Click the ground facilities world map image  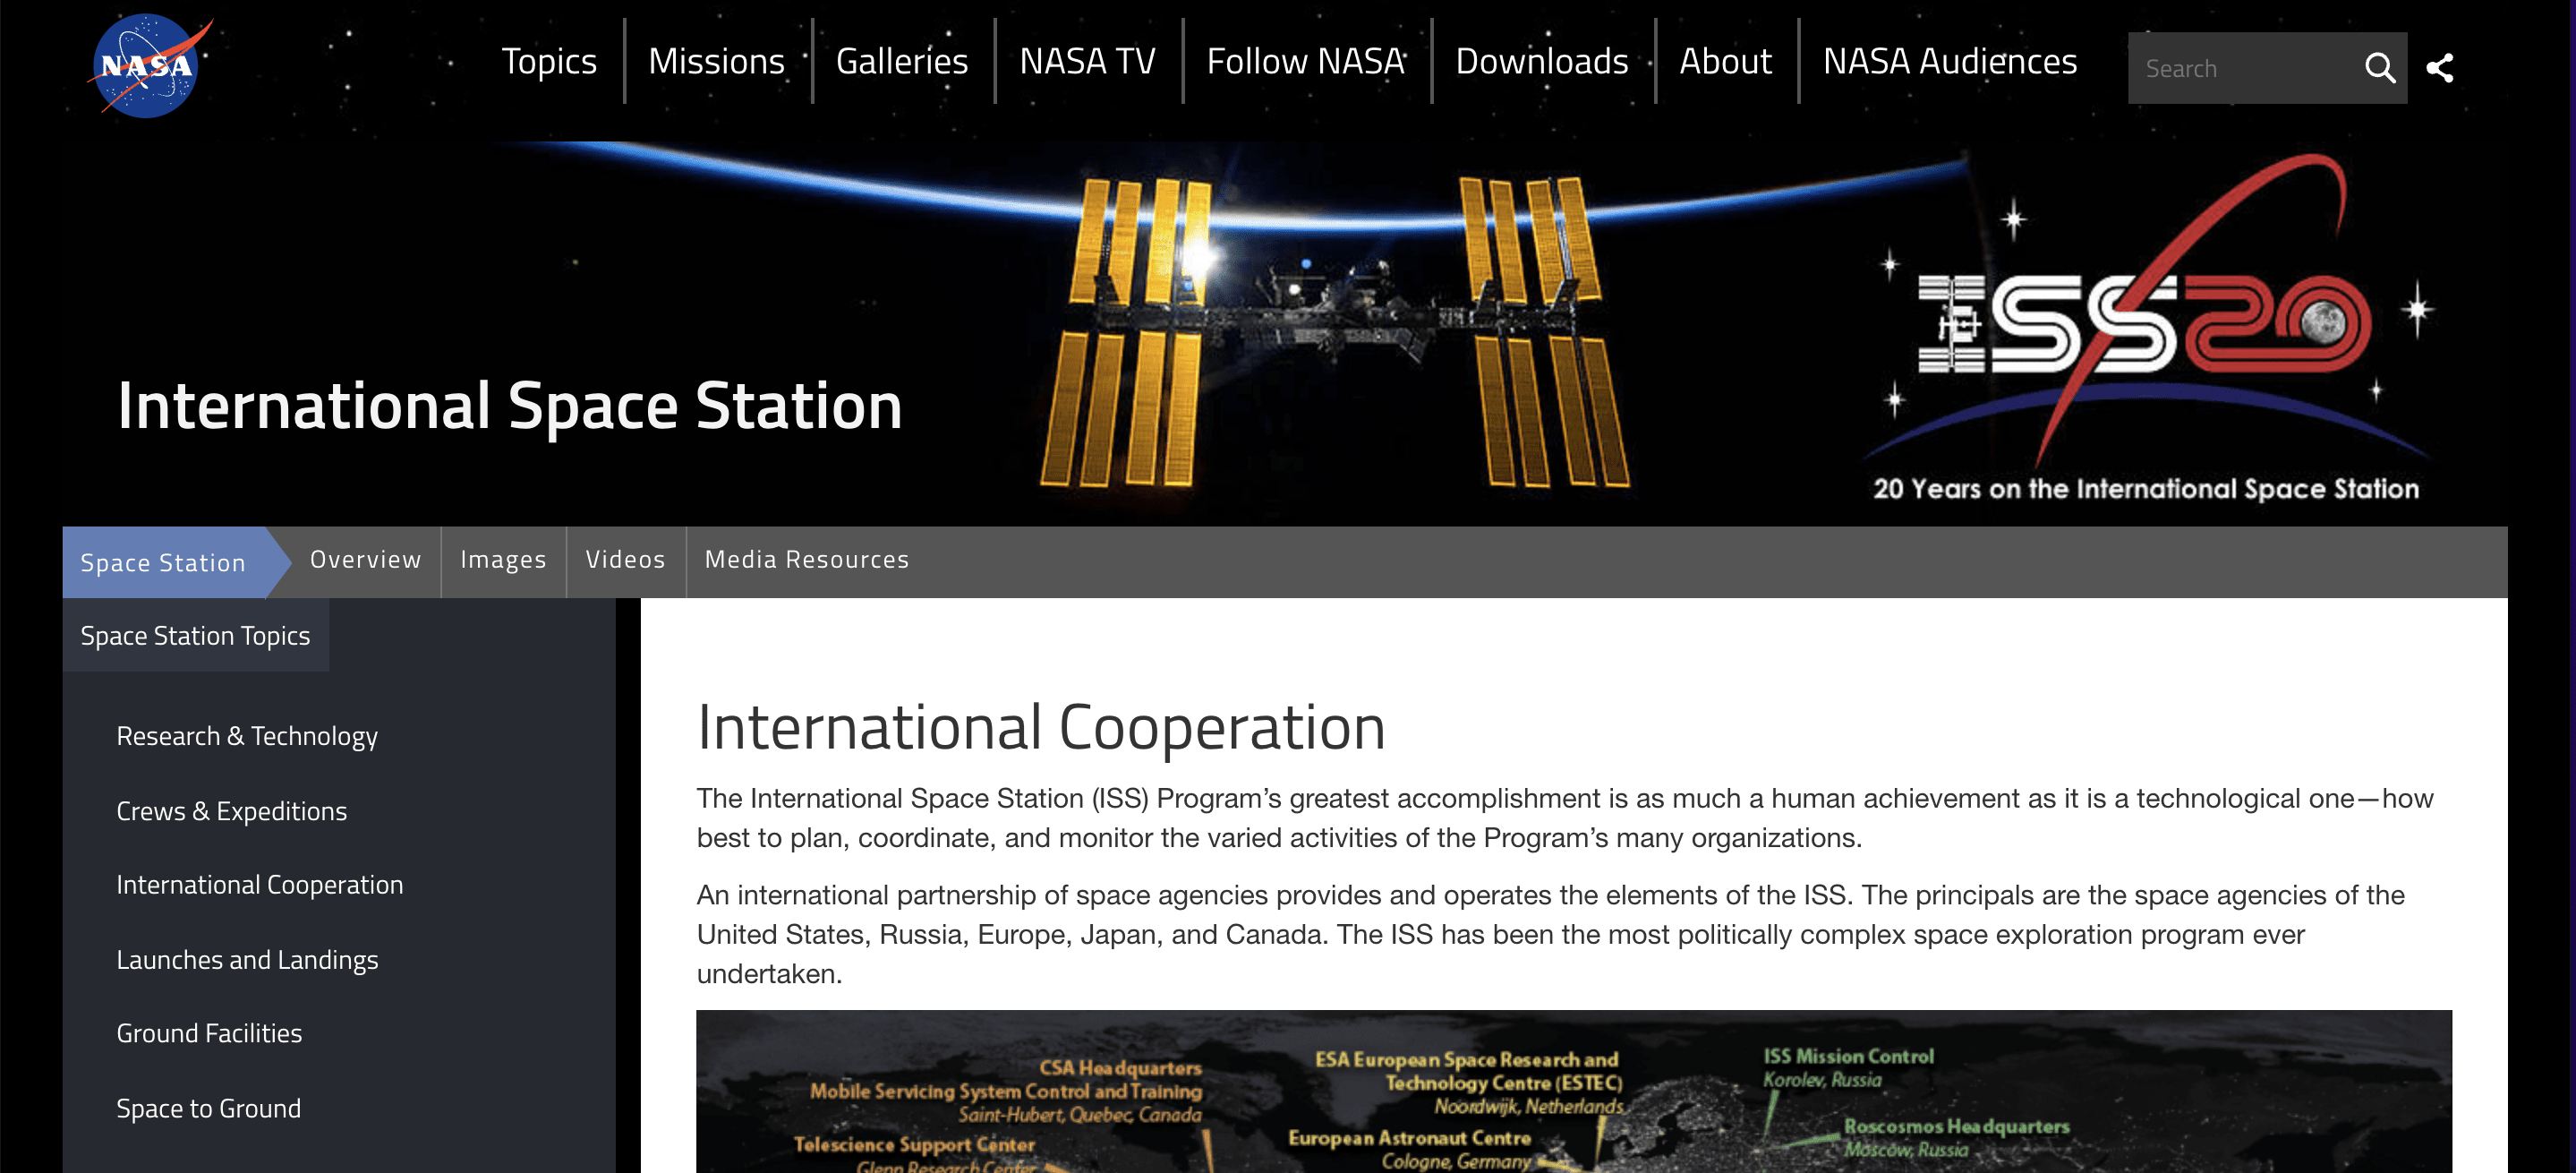point(1574,1092)
